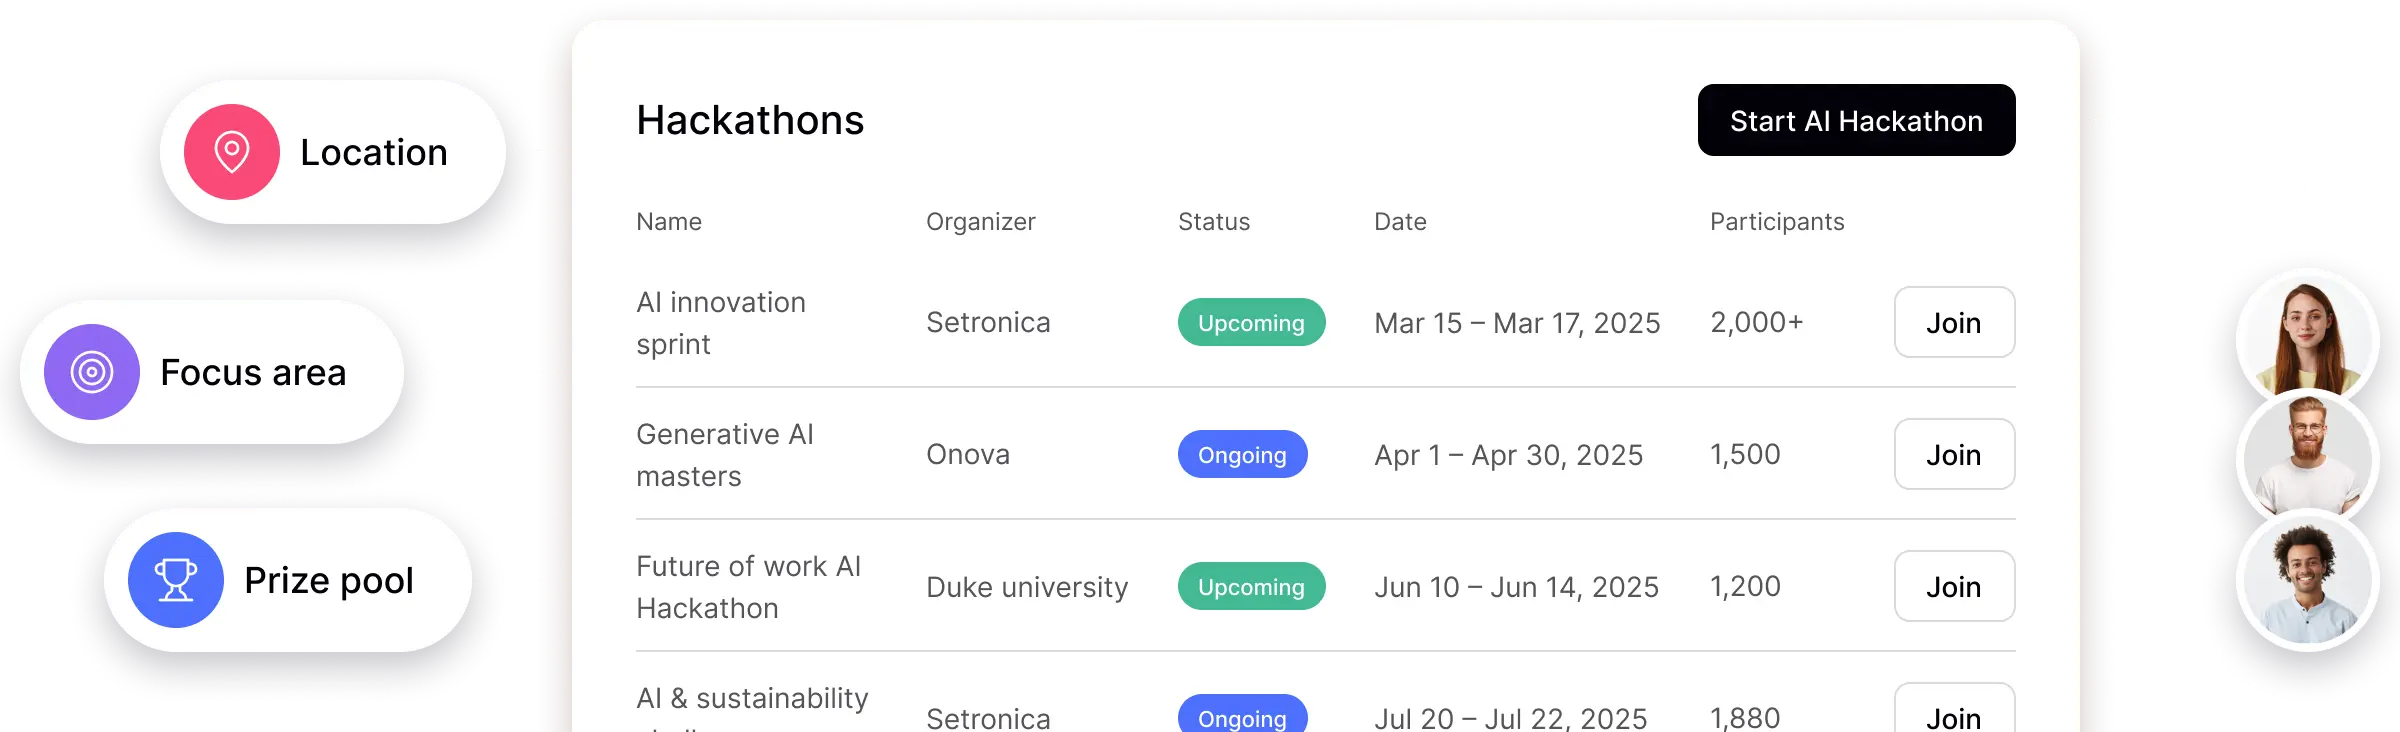Select the purple Focus area target icon
Viewport: 2400px width, 732px height.
93,372
